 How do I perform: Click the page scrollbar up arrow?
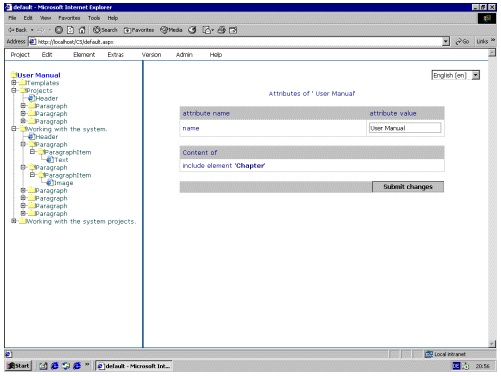point(492,53)
